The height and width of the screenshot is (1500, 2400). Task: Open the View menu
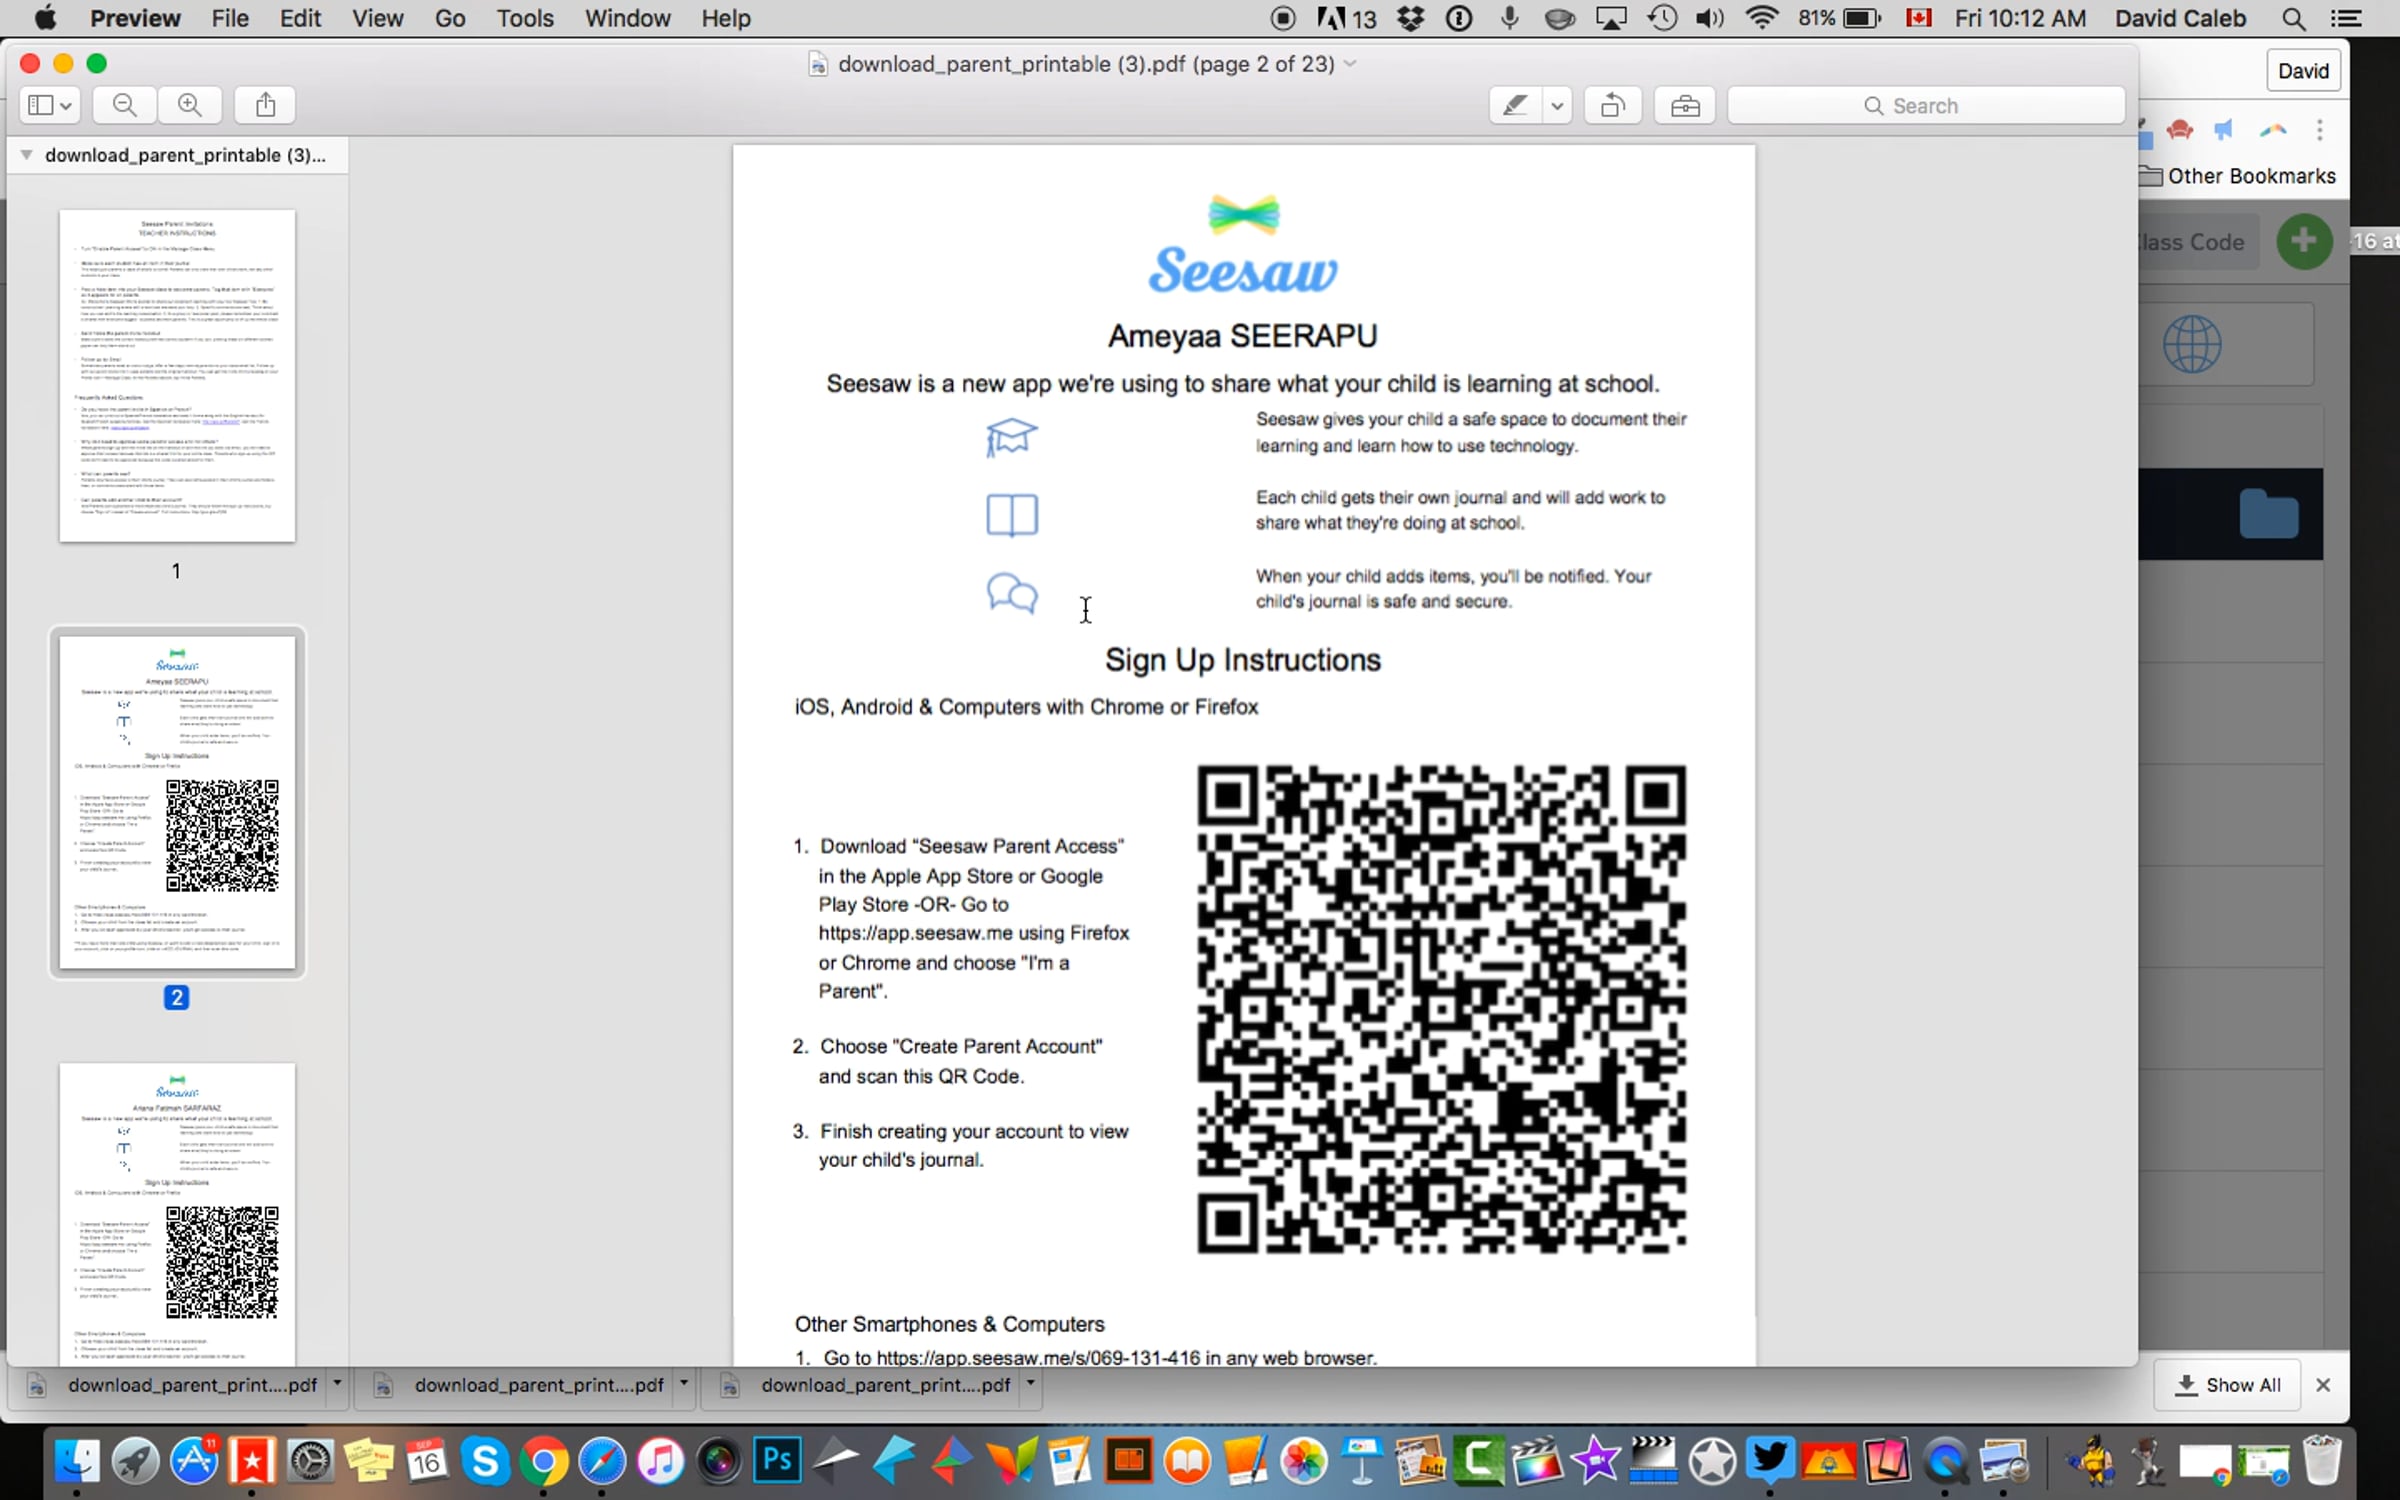click(377, 18)
